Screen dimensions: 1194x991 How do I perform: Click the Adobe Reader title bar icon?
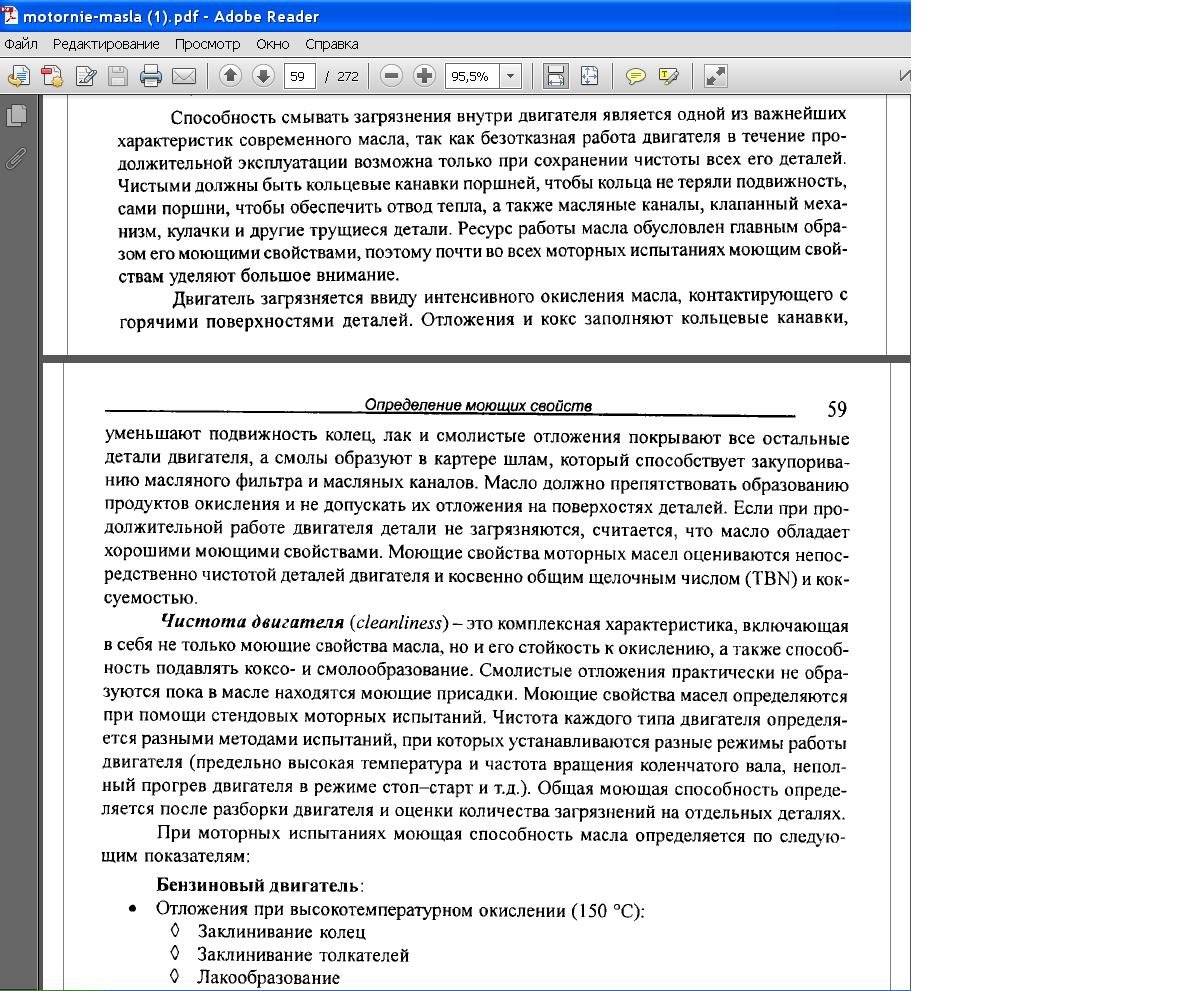pos(9,15)
